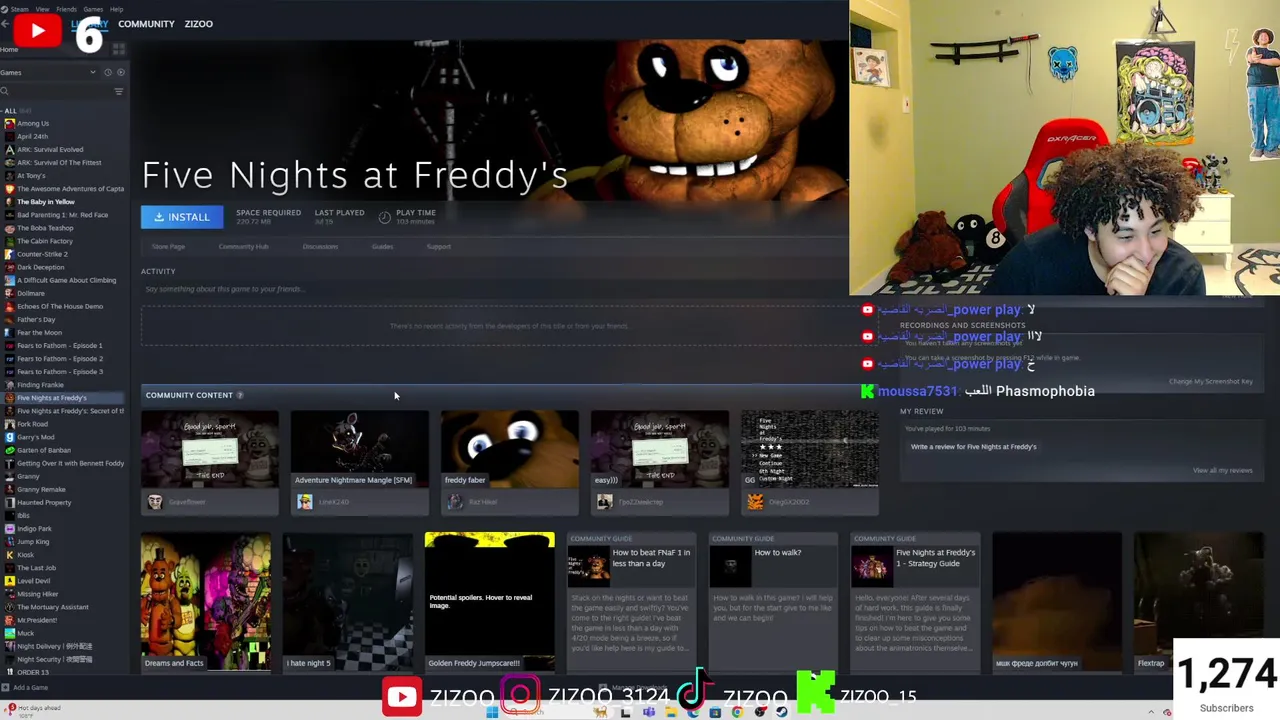Select The Mortuary Assistant in list
Screen dimensions: 1280x720
(52, 606)
